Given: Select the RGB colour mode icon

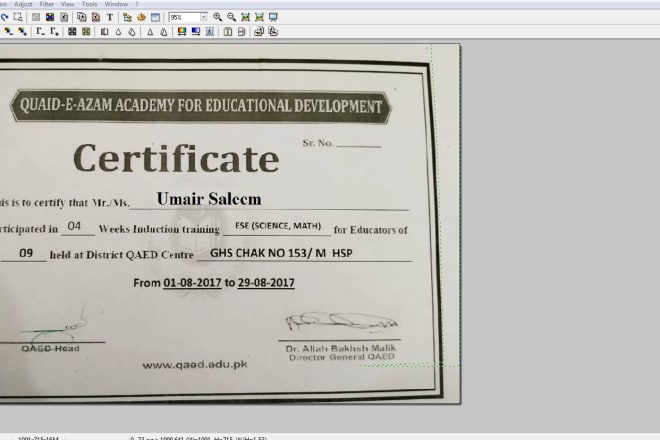Looking at the screenshot, I should 50,17.
